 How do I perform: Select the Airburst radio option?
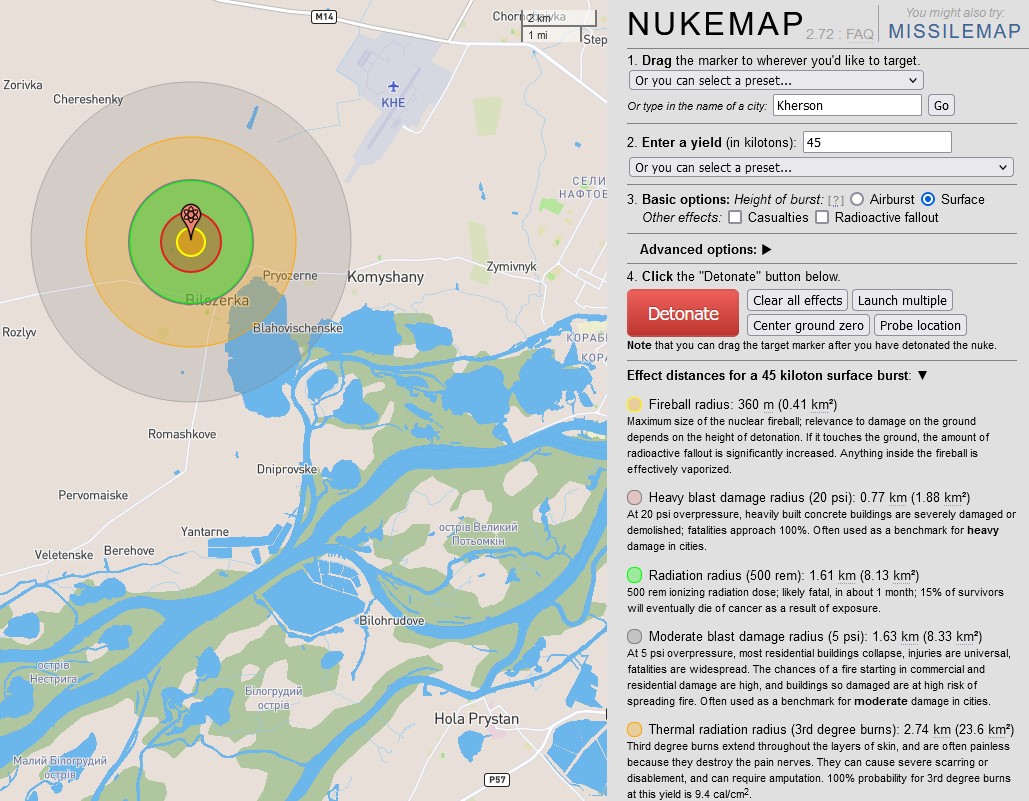[x=857, y=199]
